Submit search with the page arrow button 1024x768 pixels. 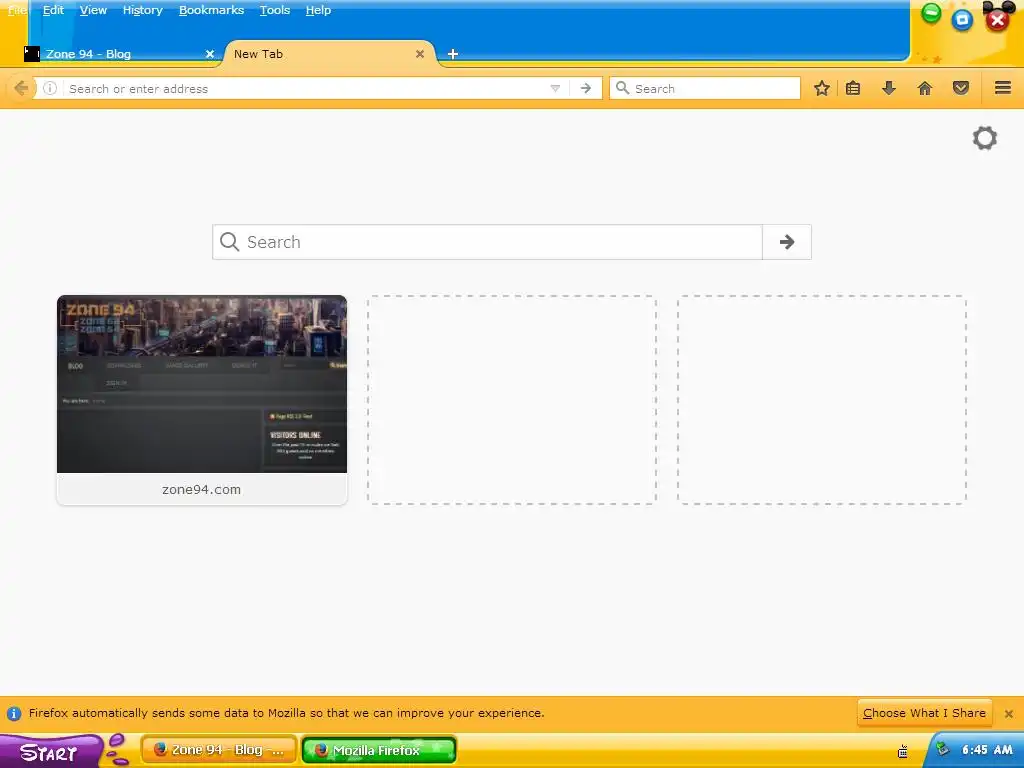787,242
